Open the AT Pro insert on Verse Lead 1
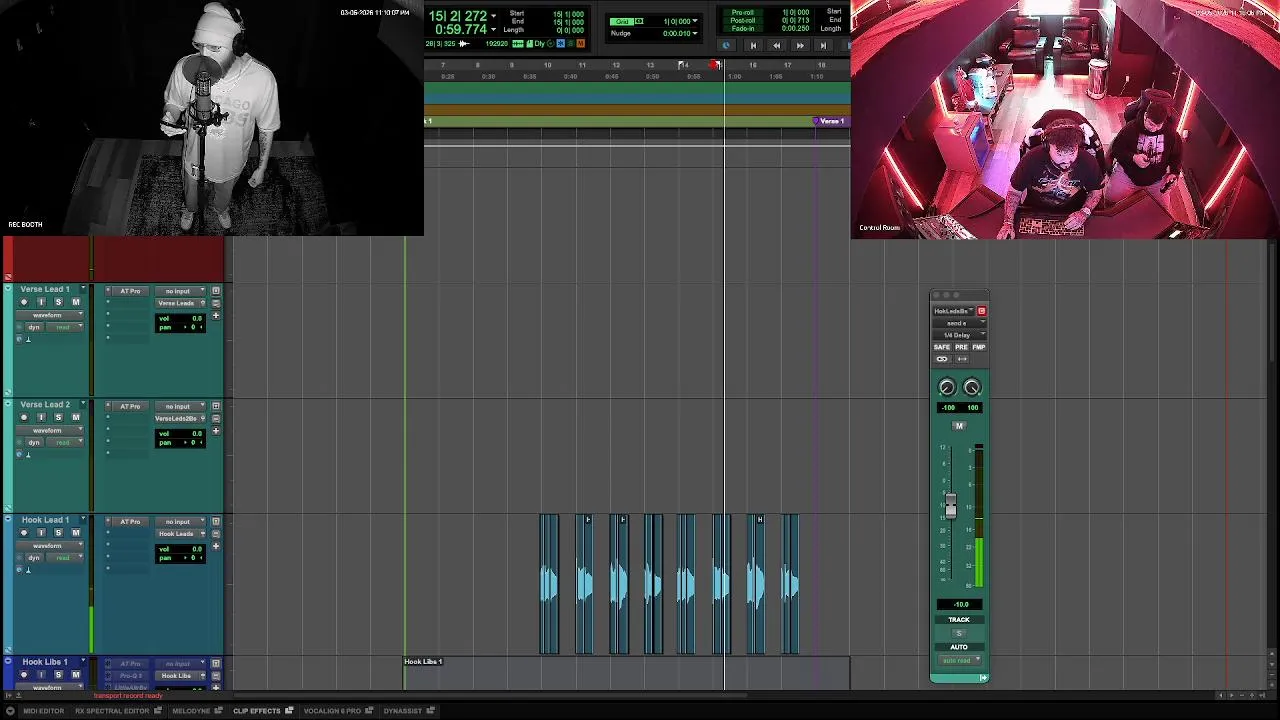 (x=130, y=291)
